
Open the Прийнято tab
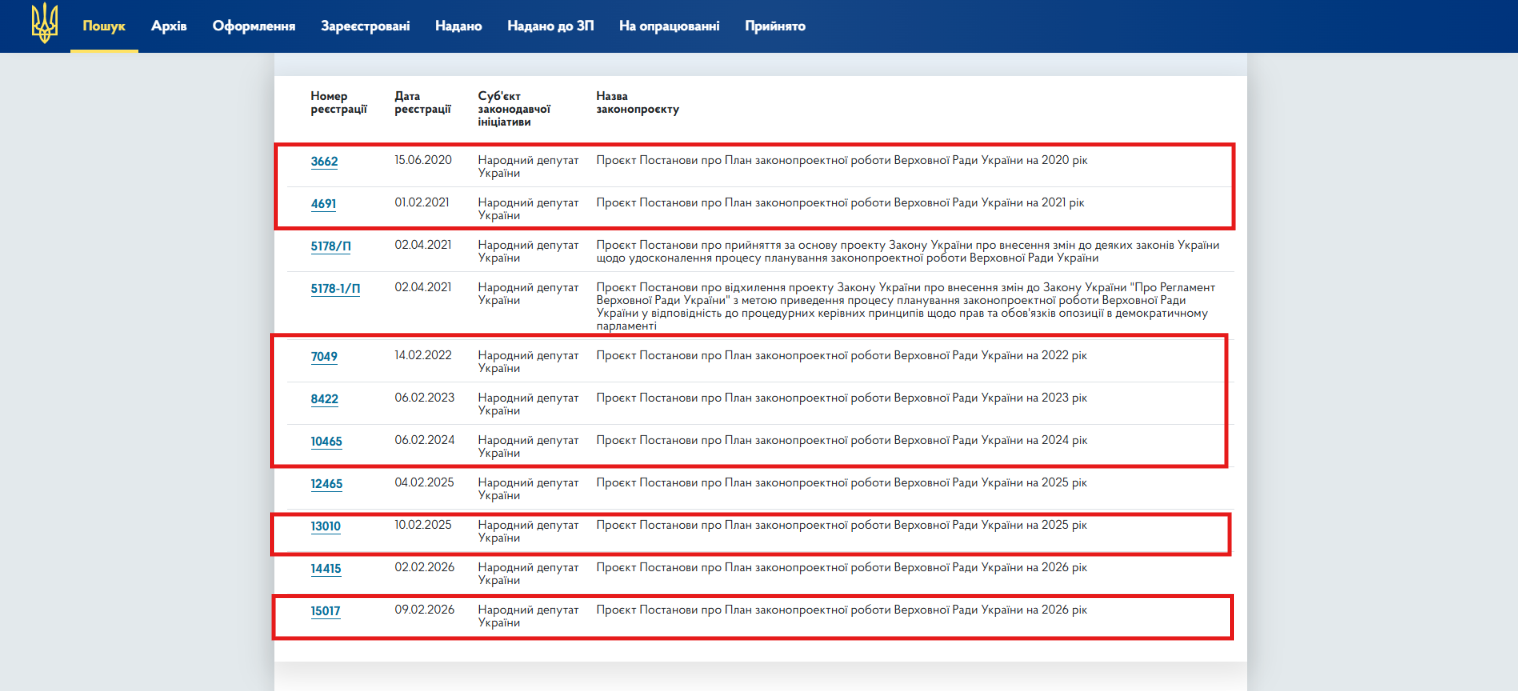coord(775,26)
